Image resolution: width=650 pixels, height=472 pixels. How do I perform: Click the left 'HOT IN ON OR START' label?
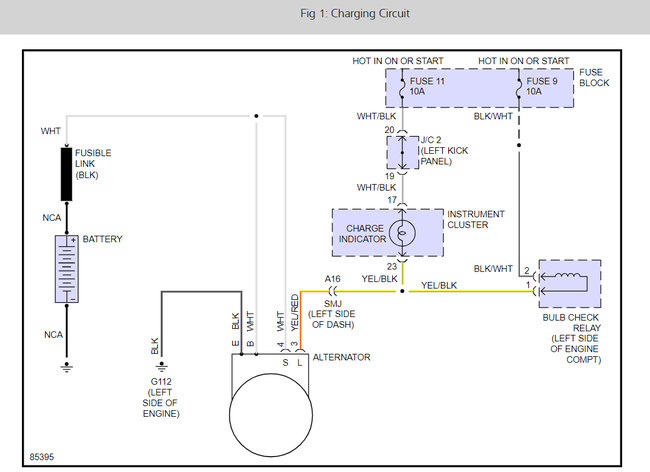pyautogui.click(x=398, y=61)
